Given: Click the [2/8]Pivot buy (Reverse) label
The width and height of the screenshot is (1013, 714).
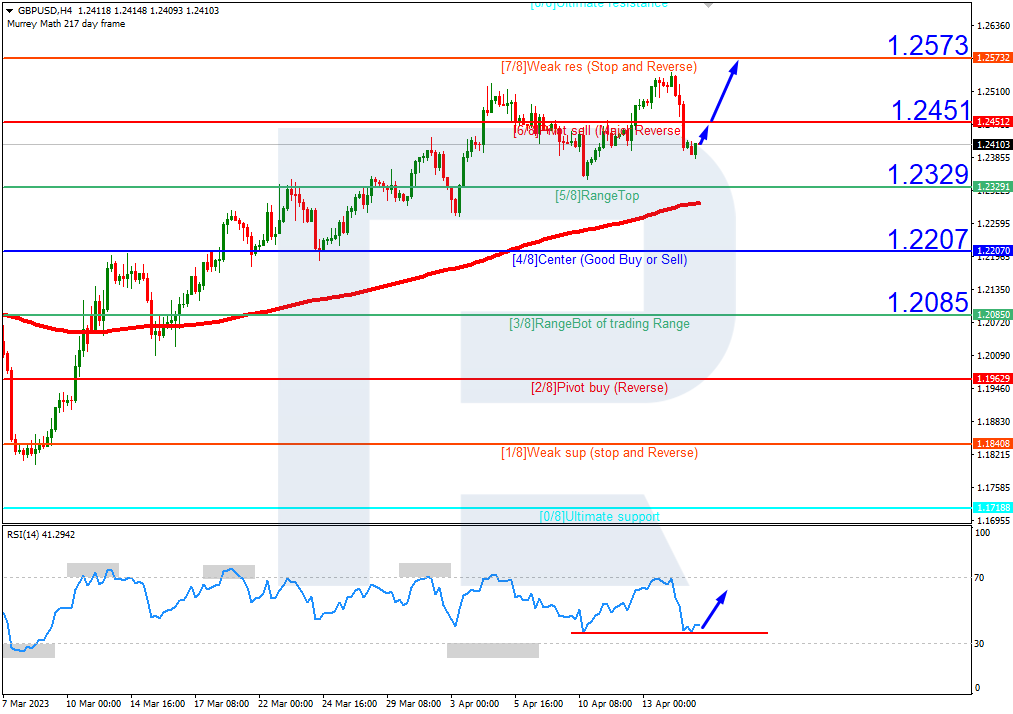Looking at the screenshot, I should click(x=599, y=388).
